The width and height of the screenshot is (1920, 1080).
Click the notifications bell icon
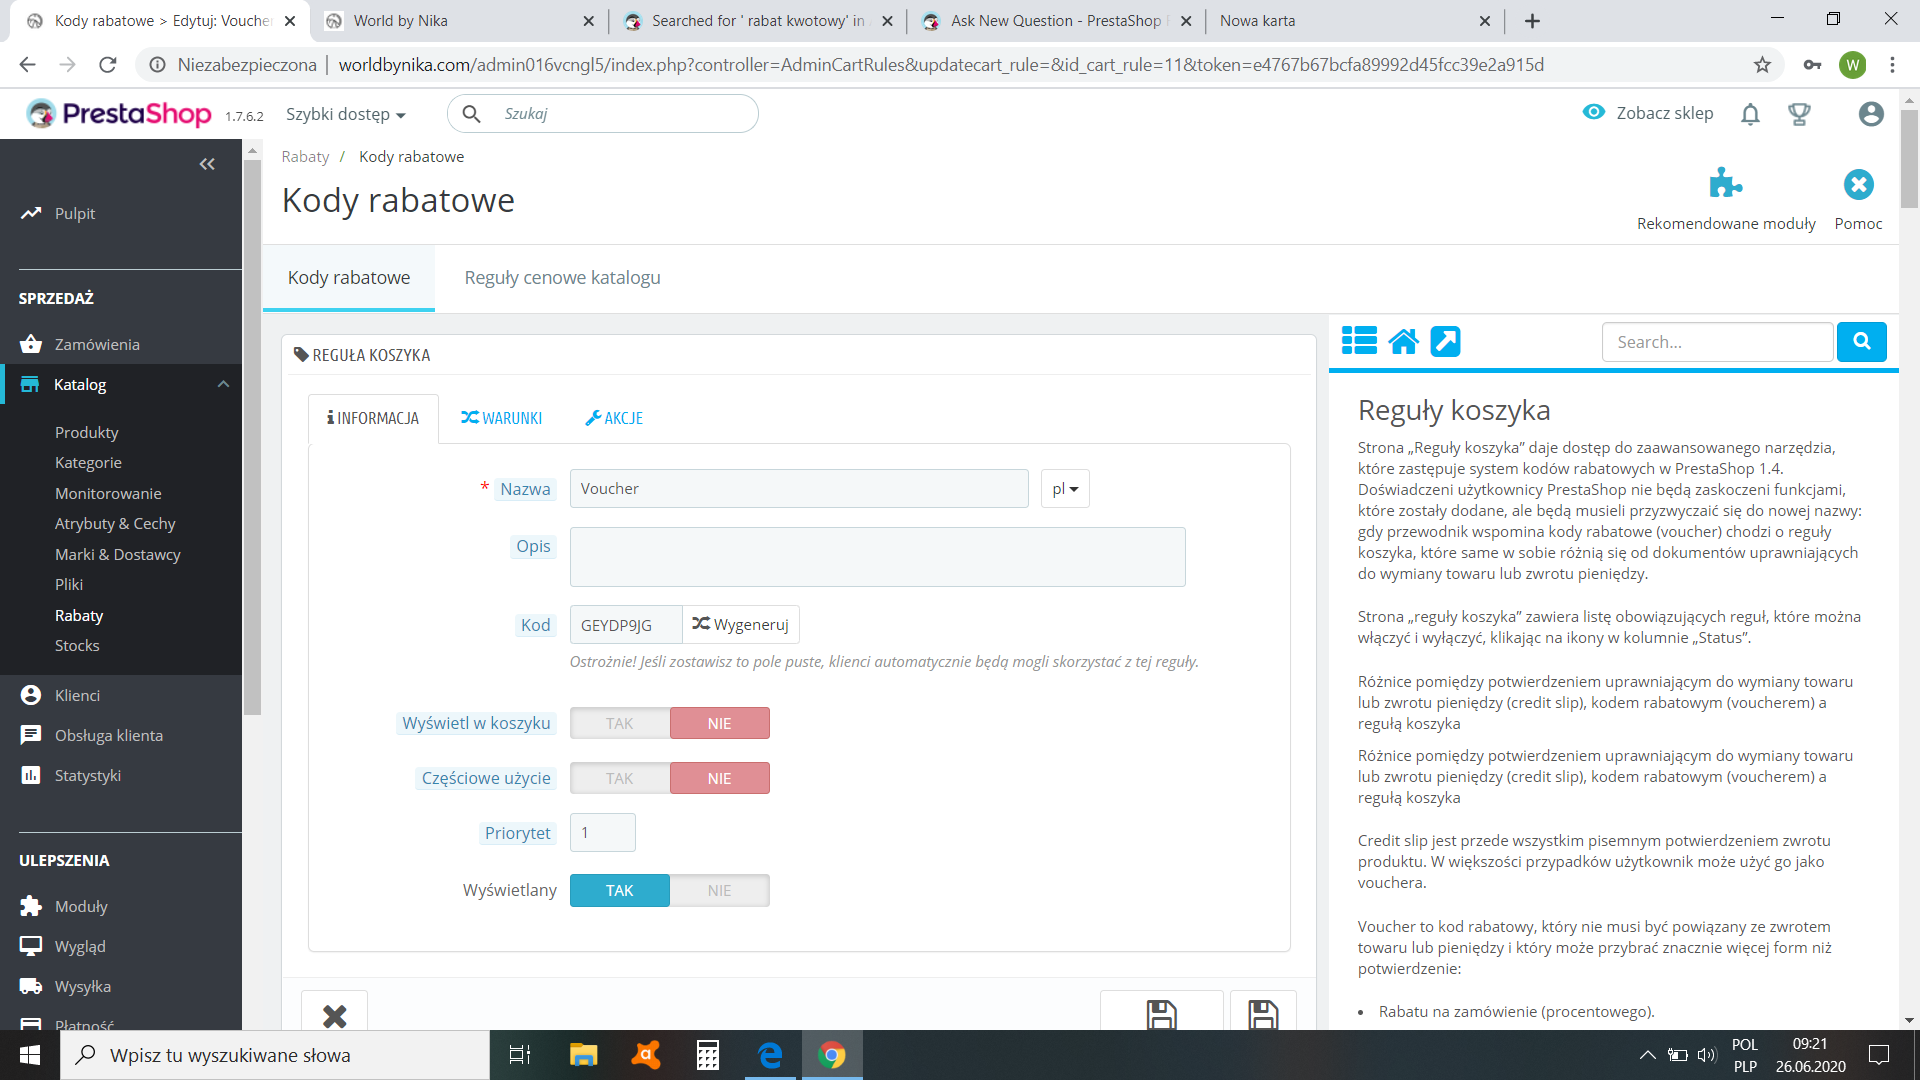1750,115
